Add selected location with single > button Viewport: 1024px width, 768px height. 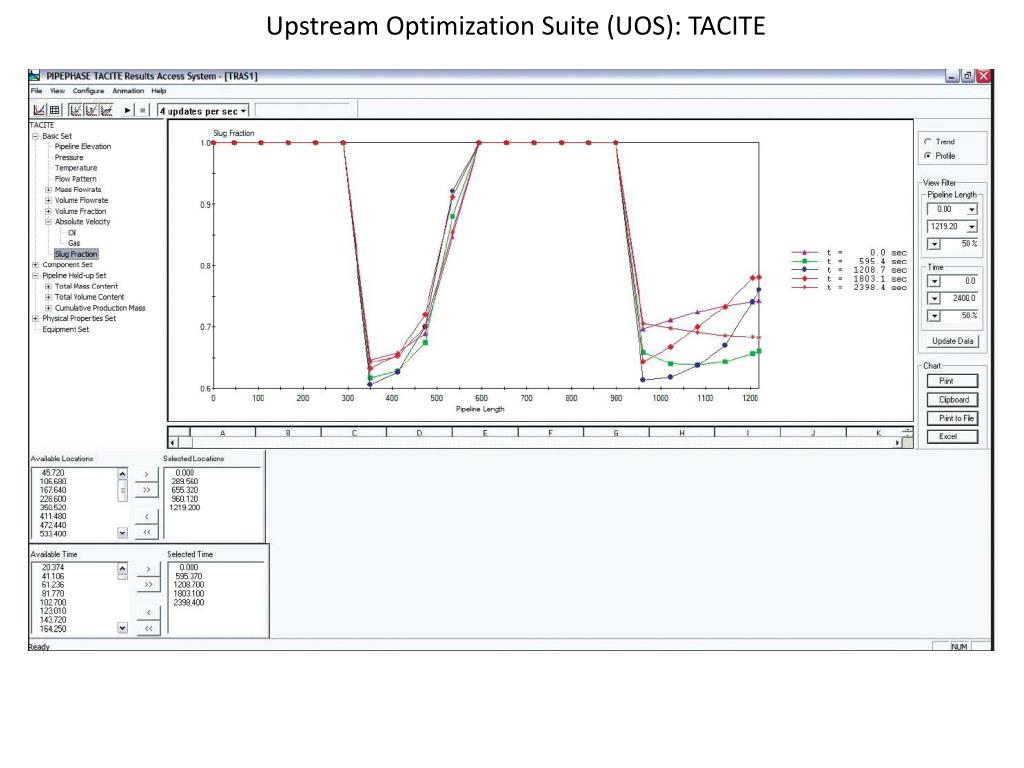coord(146,475)
